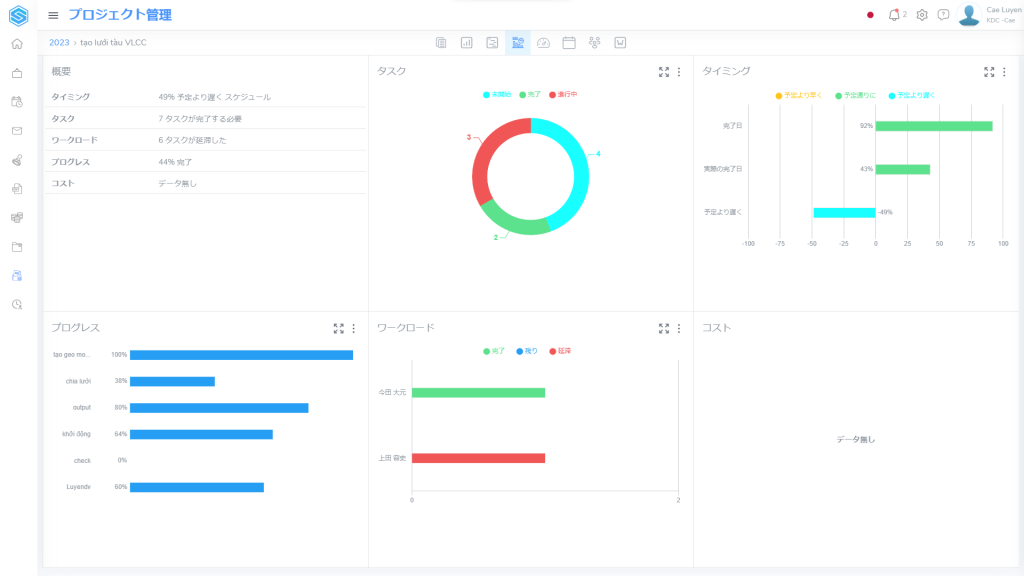Open the team members toolbar icon

(x=595, y=43)
